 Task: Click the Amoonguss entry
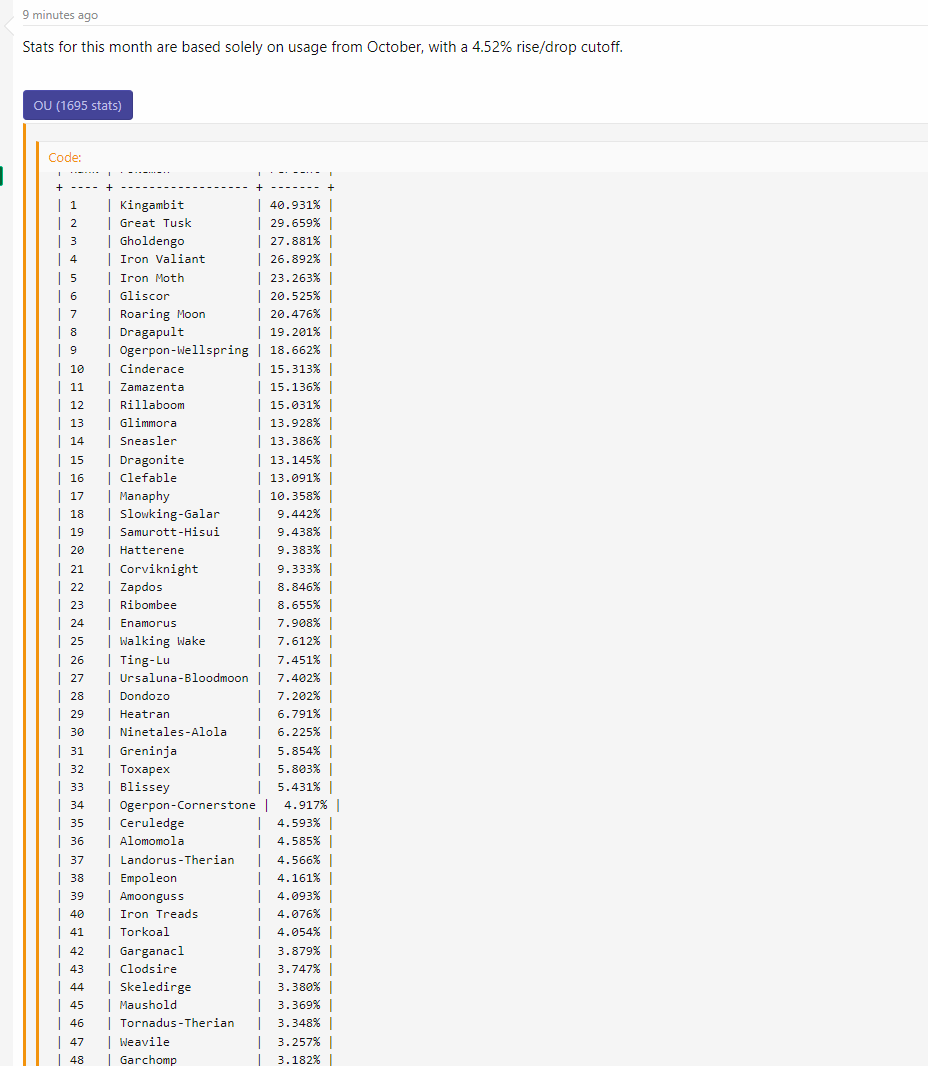152,897
